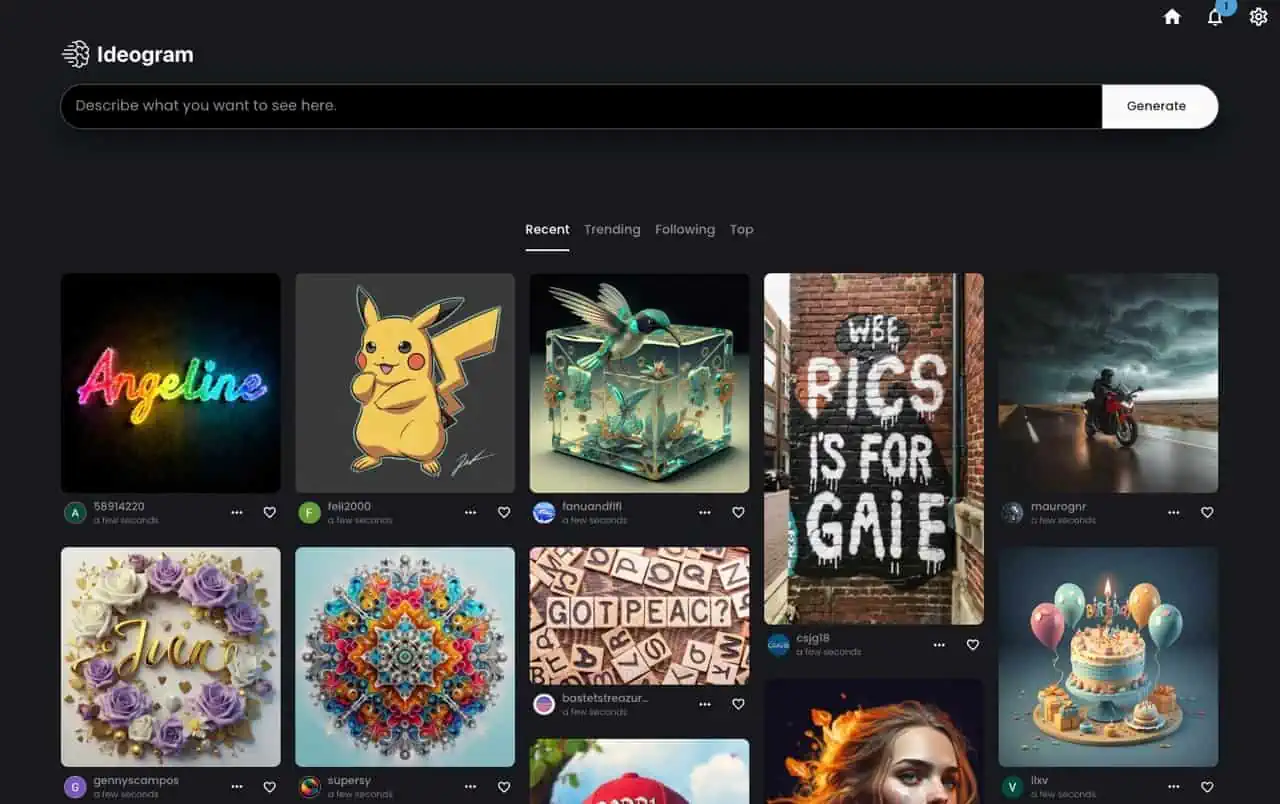Like the Angeline neon image
The height and width of the screenshot is (804, 1280).
click(269, 512)
